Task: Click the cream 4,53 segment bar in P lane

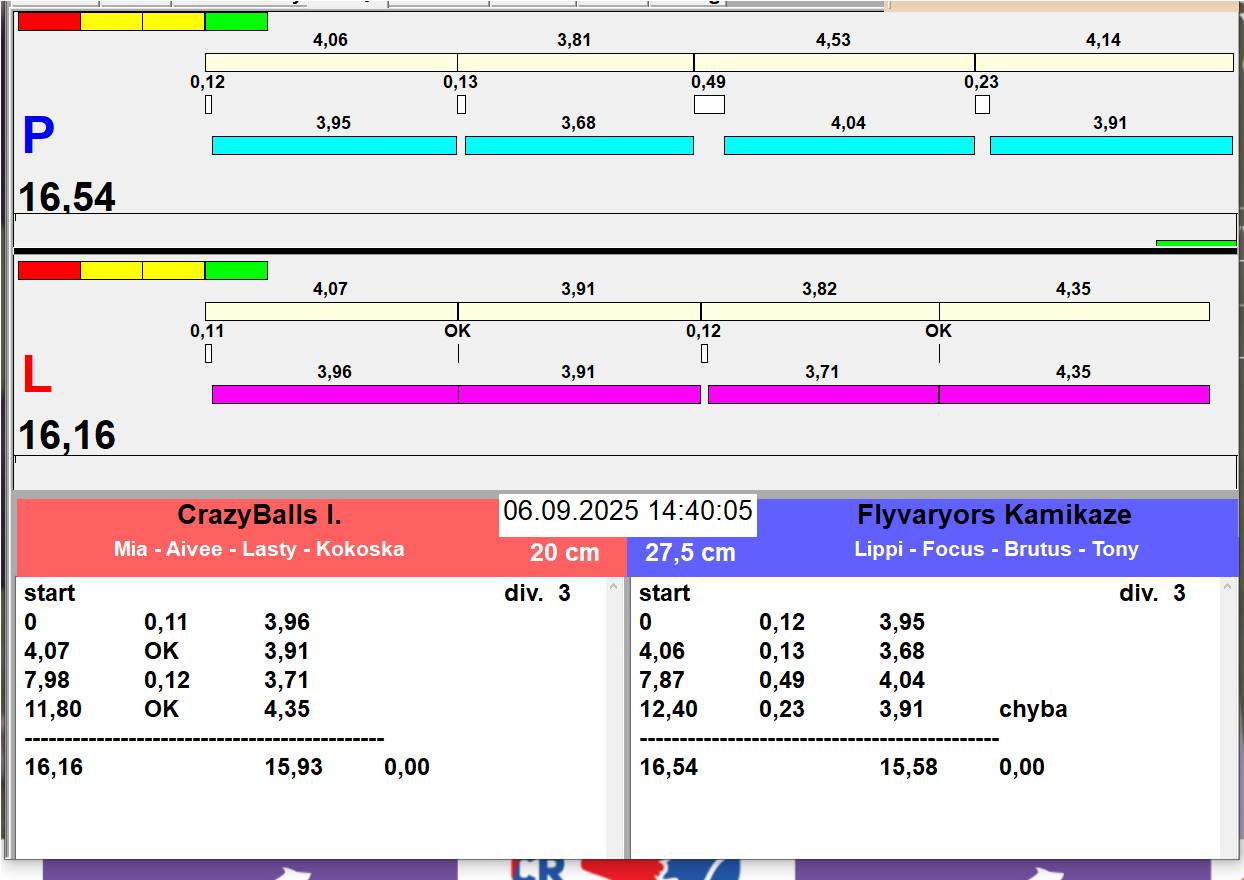Action: tap(834, 62)
